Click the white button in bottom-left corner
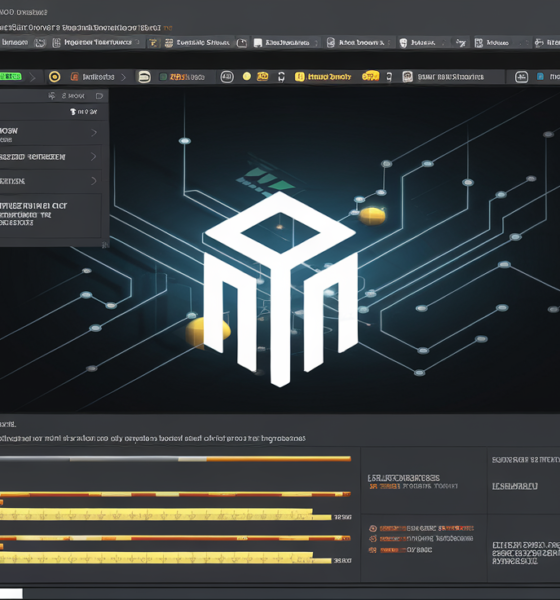The width and height of the screenshot is (560, 600). [11, 593]
